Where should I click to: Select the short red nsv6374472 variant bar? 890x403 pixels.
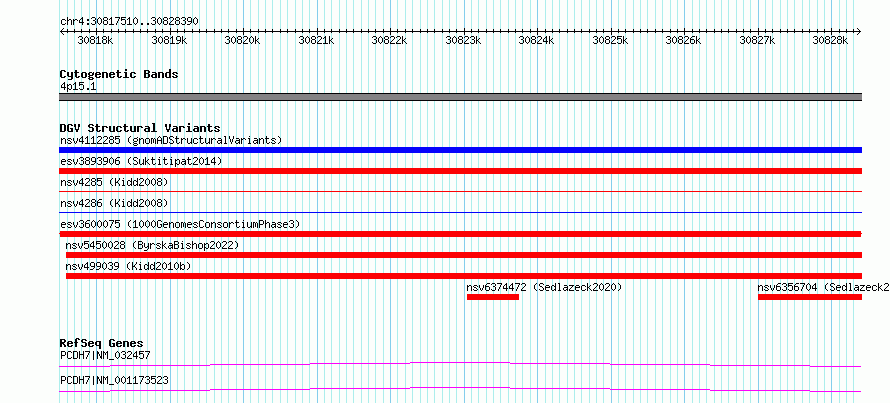(493, 297)
